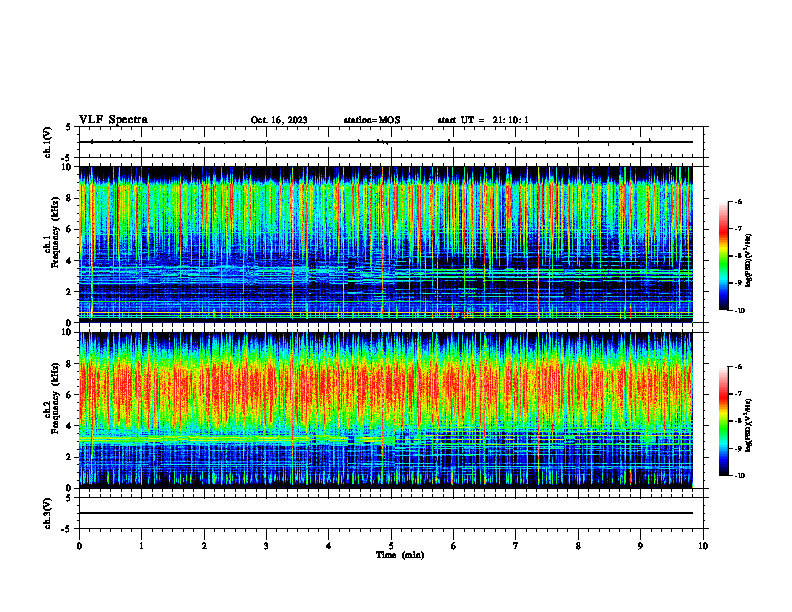
Task: Click the "Time (min)" axis title
Action: point(400,555)
